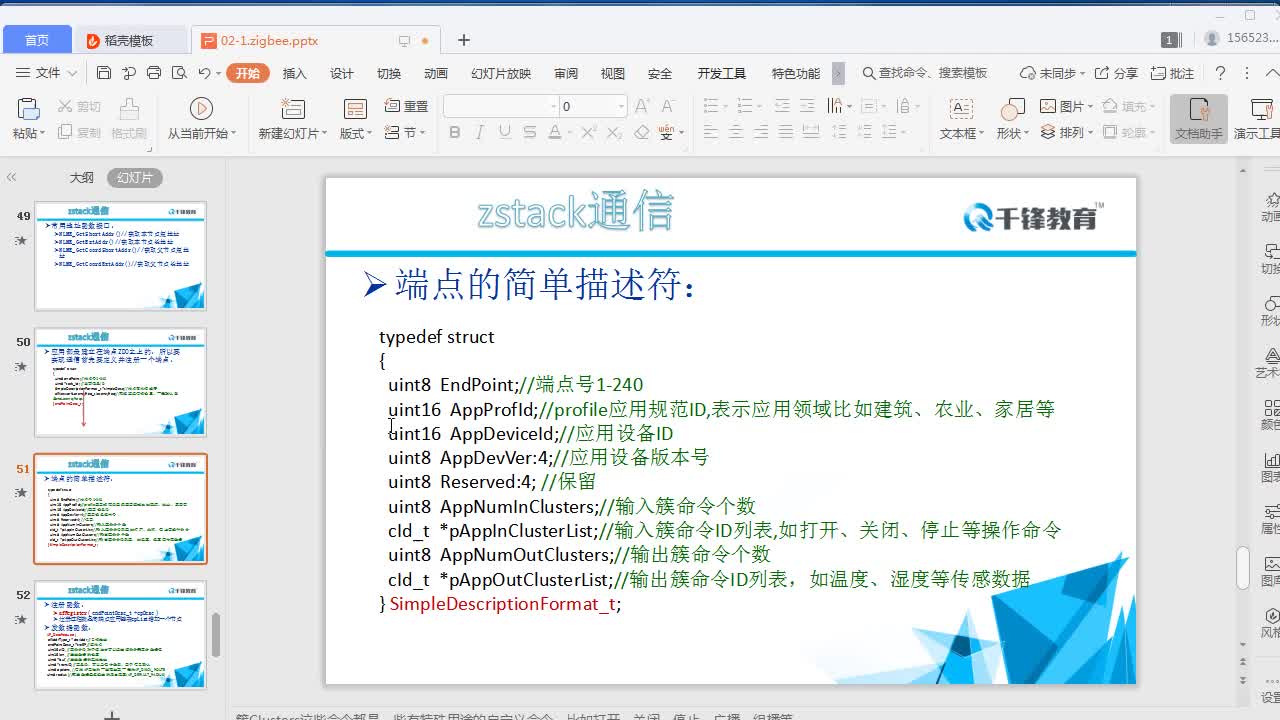Toggle Bold formatting
The width and height of the screenshot is (1280, 720).
pyautogui.click(x=454, y=132)
